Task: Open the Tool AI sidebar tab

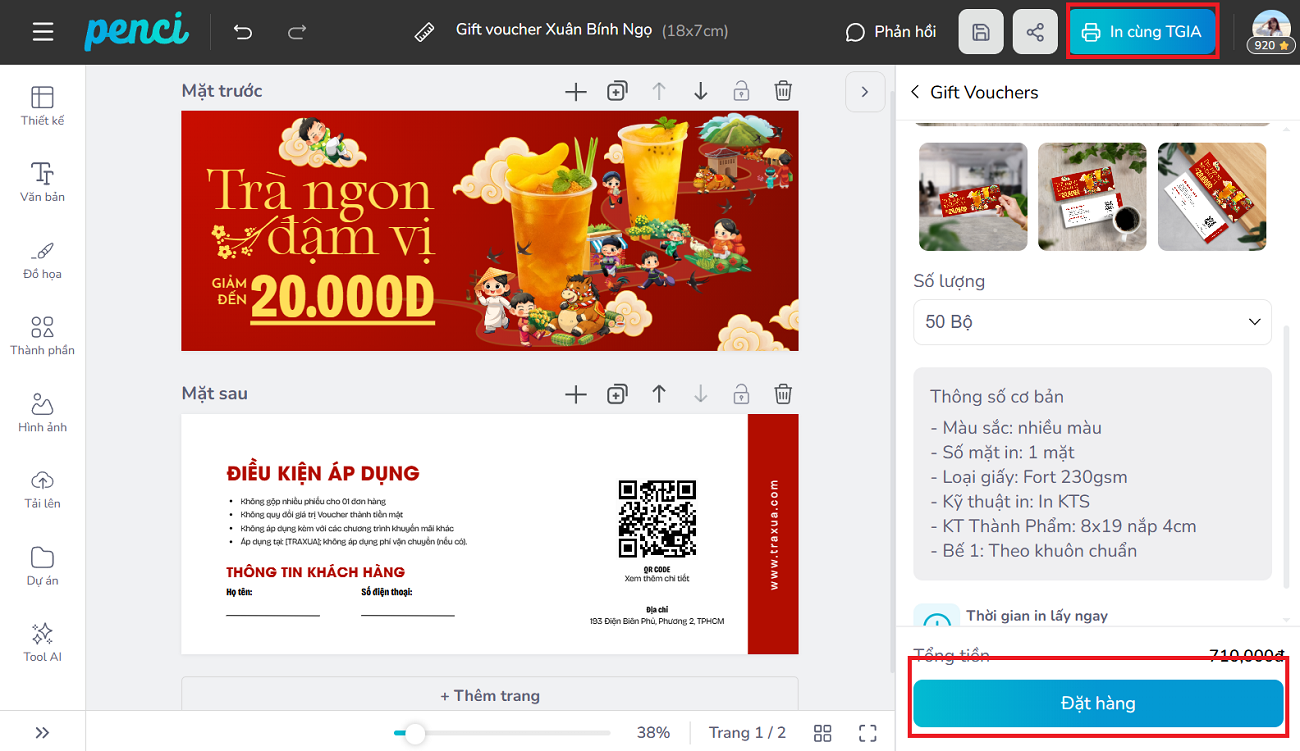Action: coord(43,642)
